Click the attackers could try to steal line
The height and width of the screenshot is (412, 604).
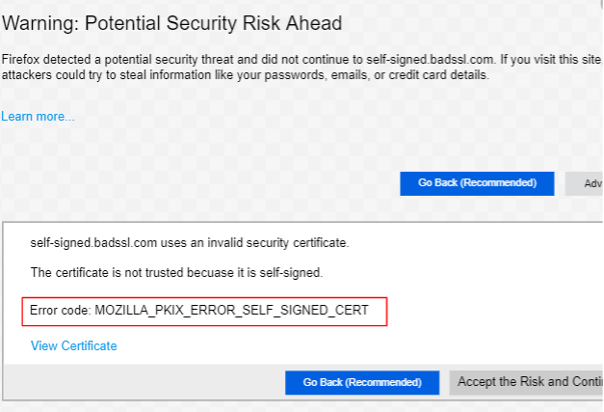click(x=245, y=76)
